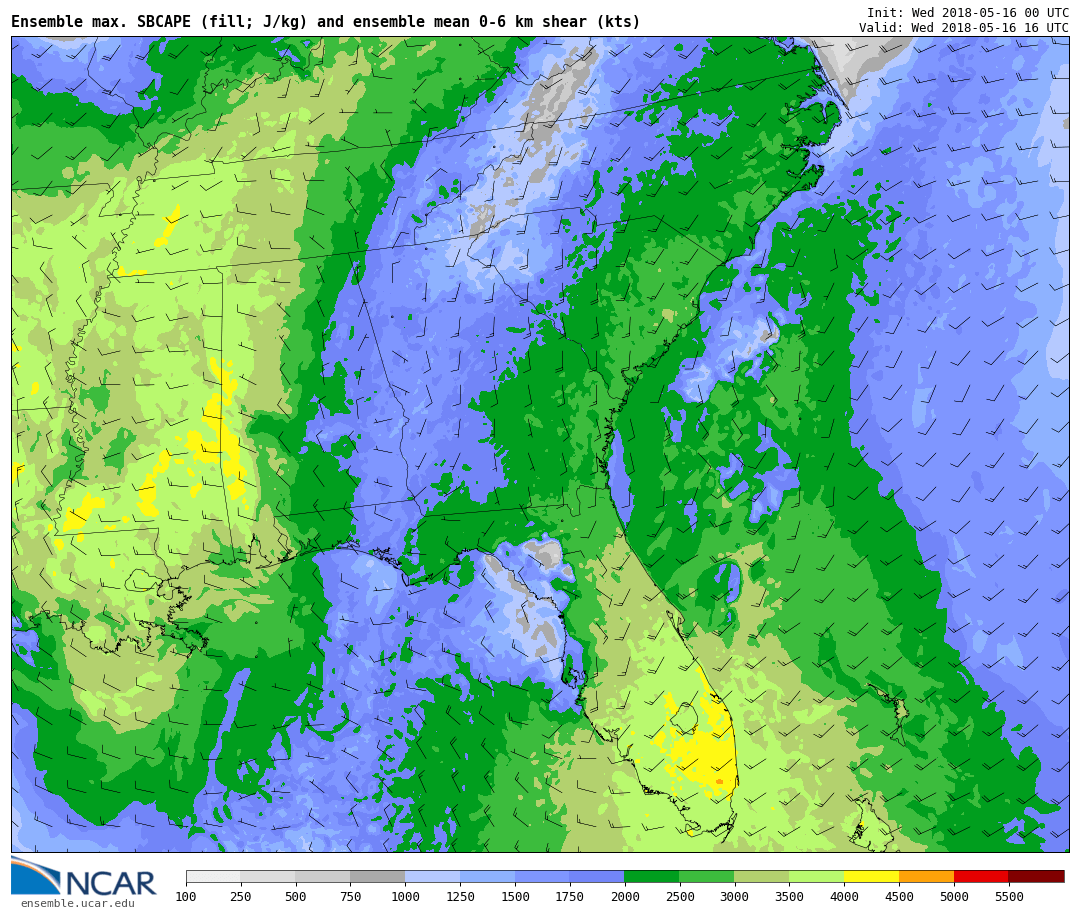Click Lake Okeechobee outline in Florida

tap(684, 717)
